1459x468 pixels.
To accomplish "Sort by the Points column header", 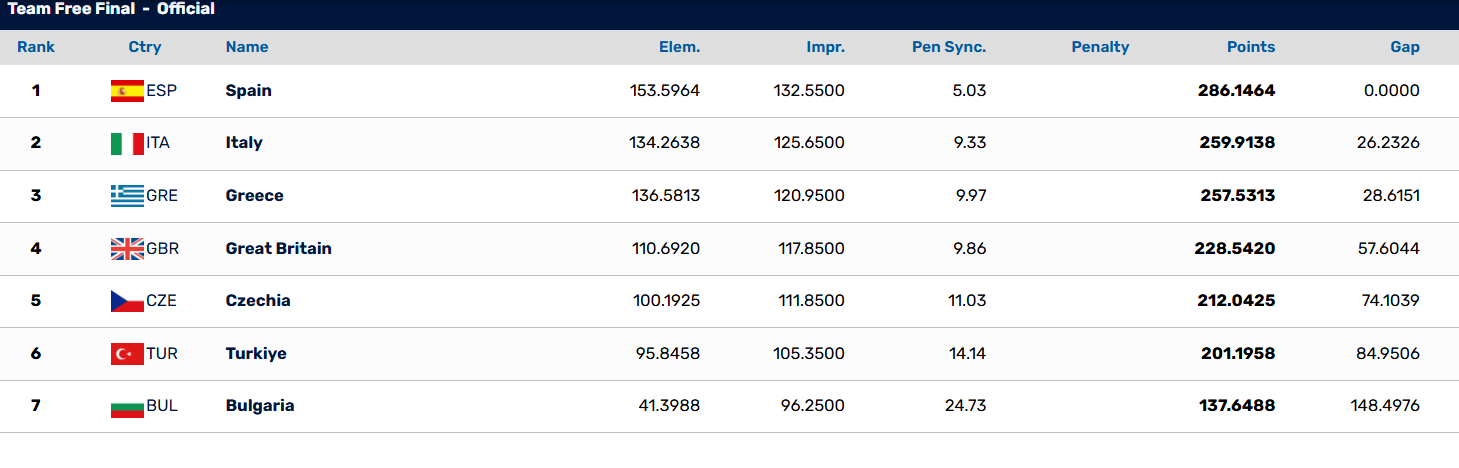I will click(1251, 47).
